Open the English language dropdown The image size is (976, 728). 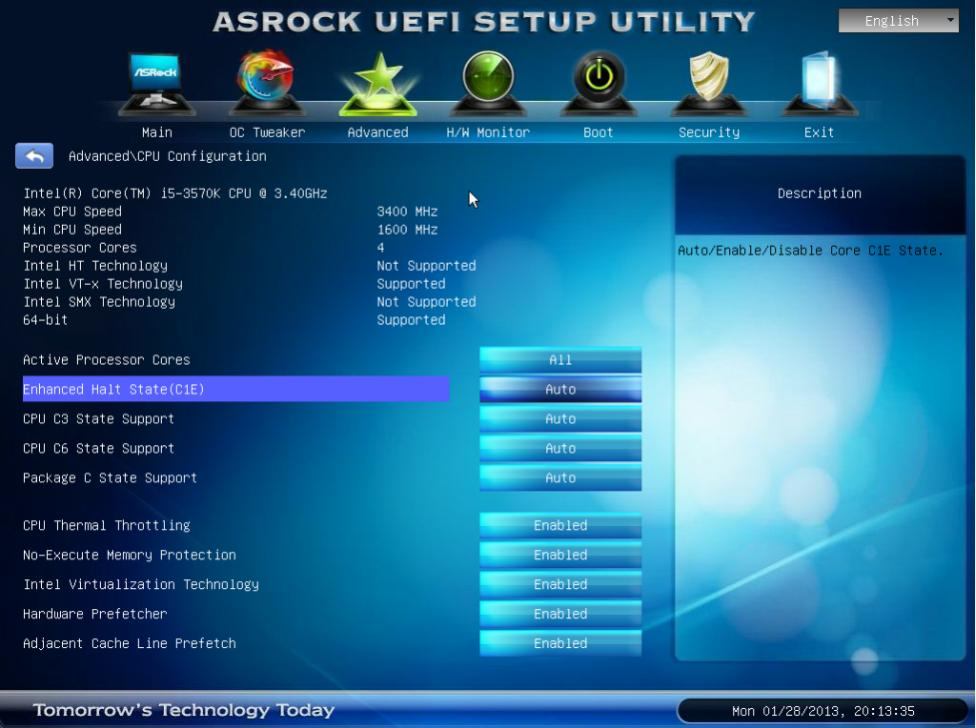898,21
